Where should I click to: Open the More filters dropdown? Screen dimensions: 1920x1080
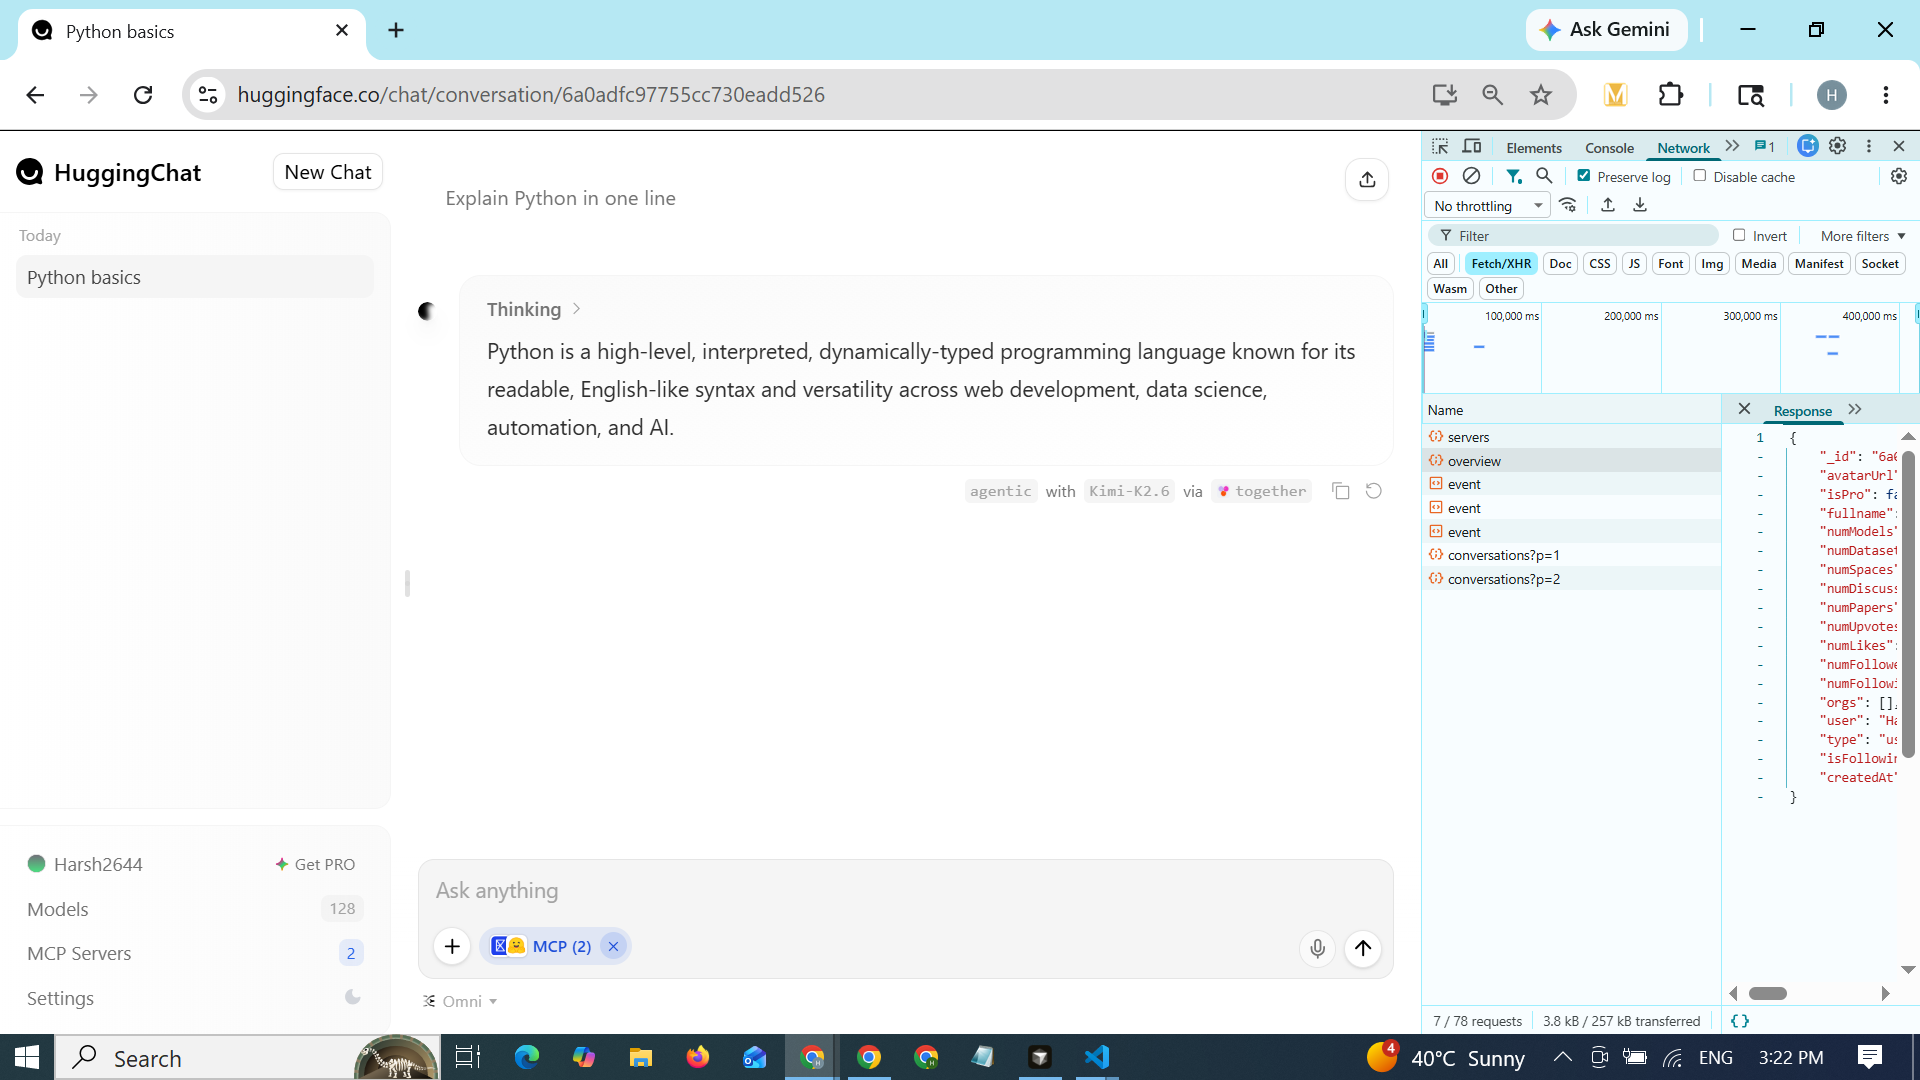pyautogui.click(x=1863, y=236)
